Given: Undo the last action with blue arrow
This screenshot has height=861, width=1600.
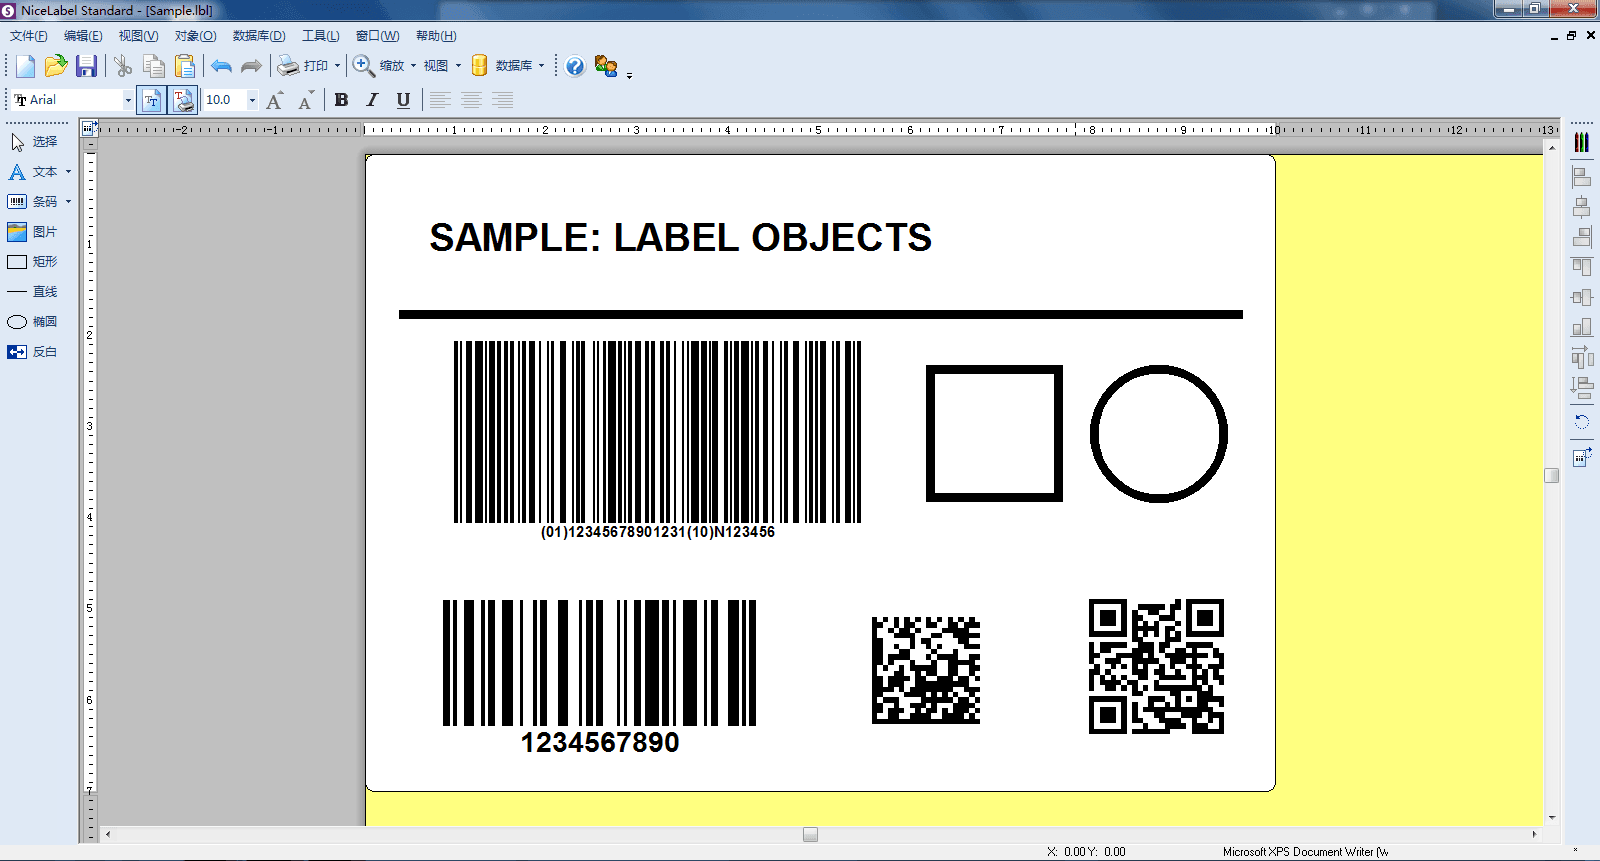Looking at the screenshot, I should coord(221,66).
